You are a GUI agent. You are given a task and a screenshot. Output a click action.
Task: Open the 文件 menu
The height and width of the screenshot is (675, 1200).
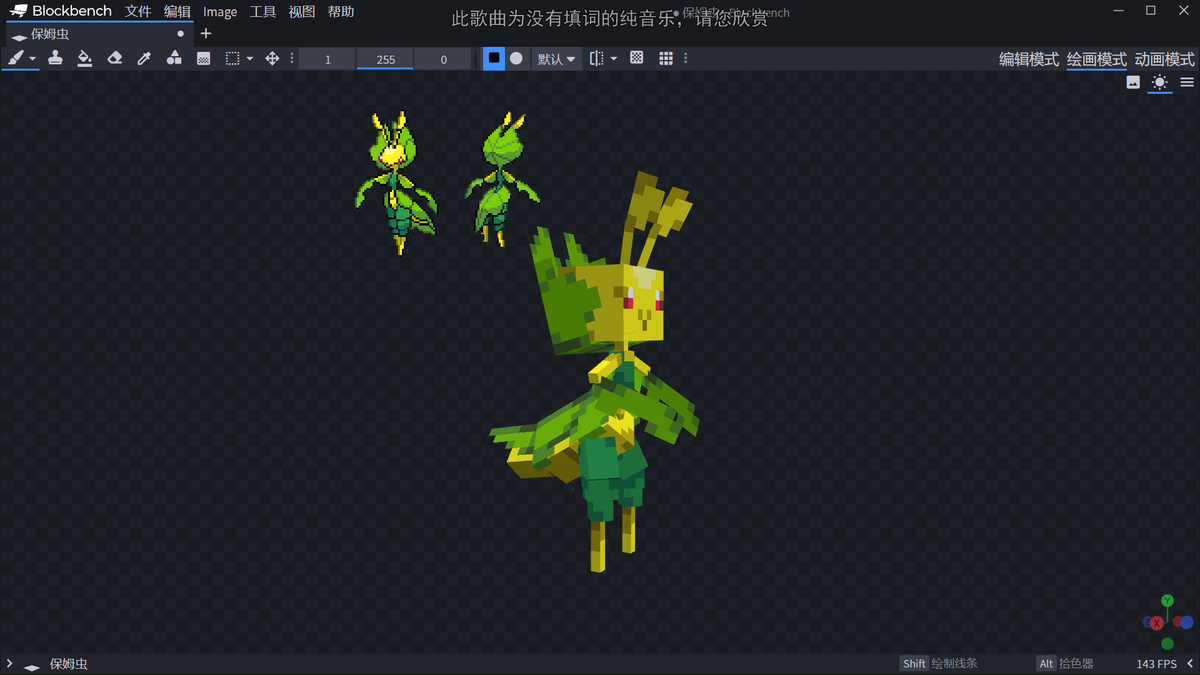click(138, 11)
